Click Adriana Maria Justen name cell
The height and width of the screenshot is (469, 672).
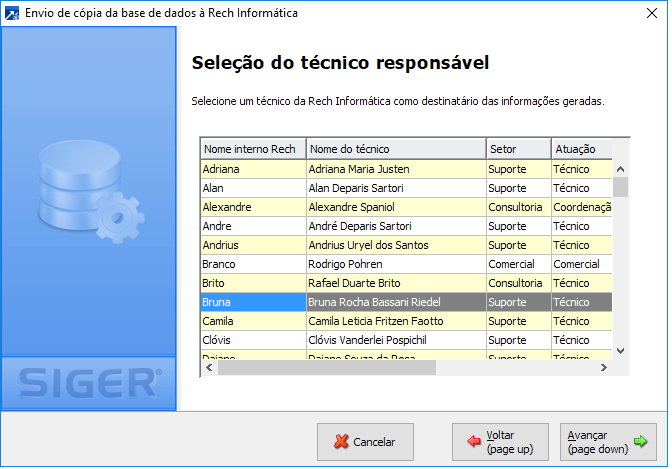point(396,169)
